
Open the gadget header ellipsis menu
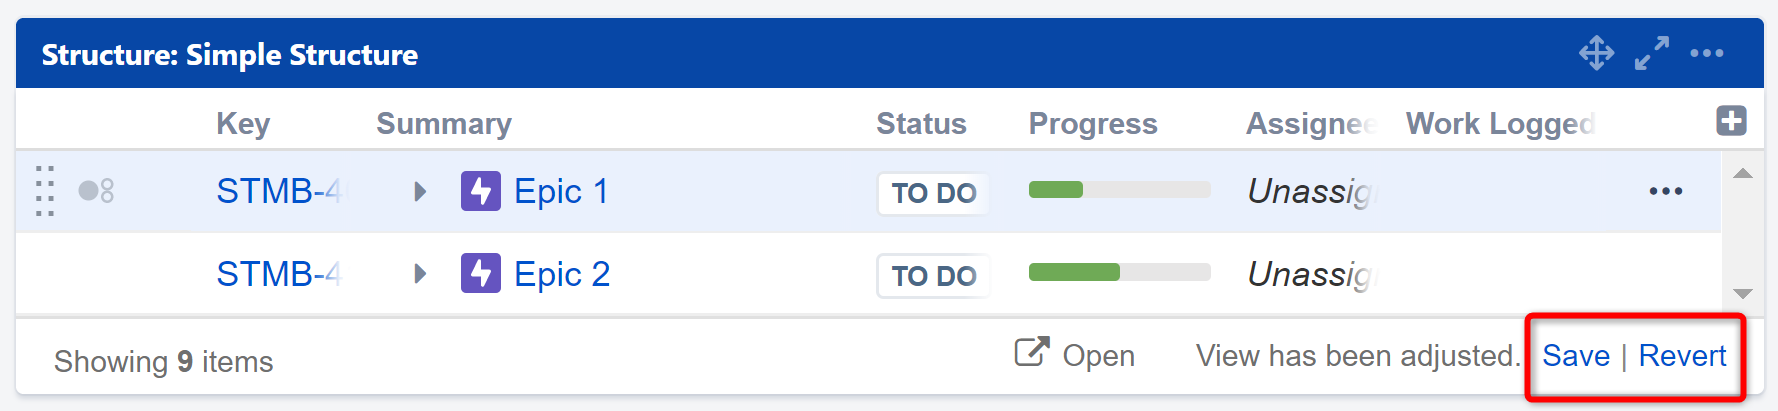pyautogui.click(x=1706, y=53)
